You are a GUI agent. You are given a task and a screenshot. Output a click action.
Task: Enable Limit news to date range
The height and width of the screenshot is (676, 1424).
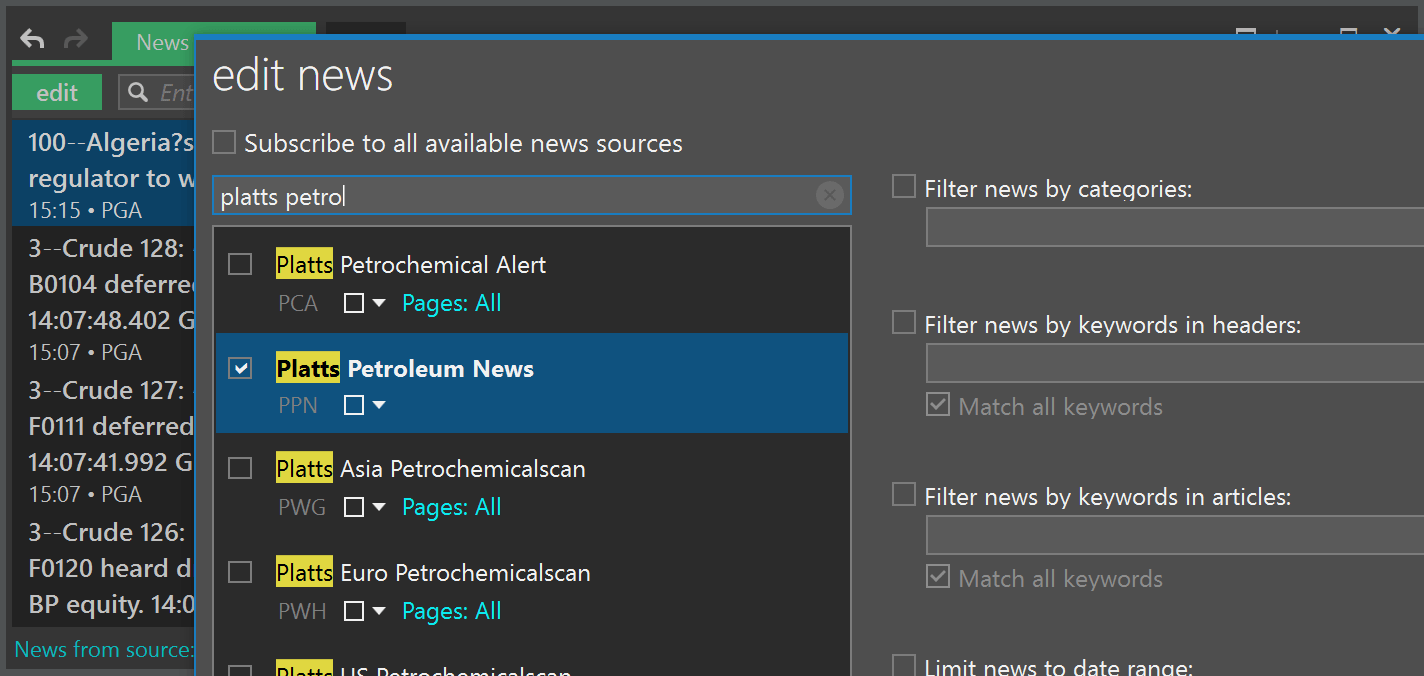904,666
